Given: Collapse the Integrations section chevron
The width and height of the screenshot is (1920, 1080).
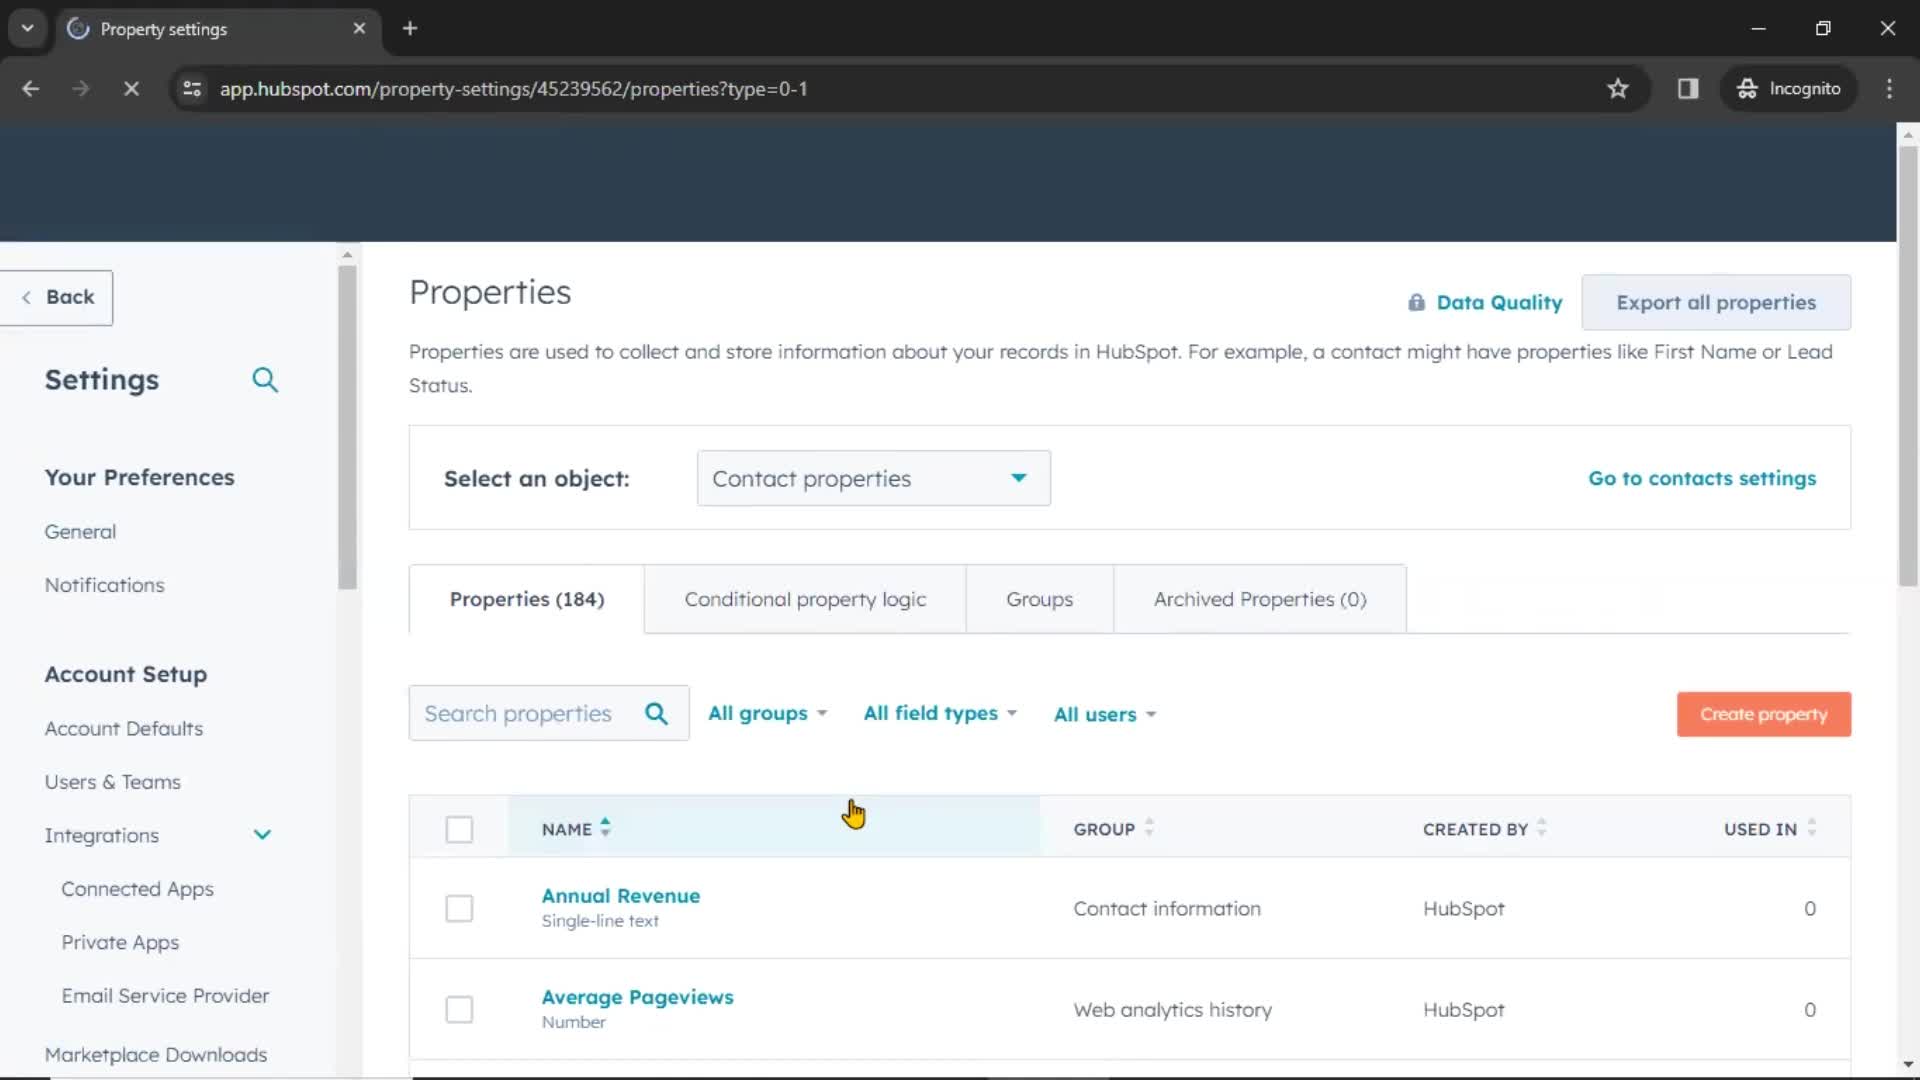Looking at the screenshot, I should [262, 835].
